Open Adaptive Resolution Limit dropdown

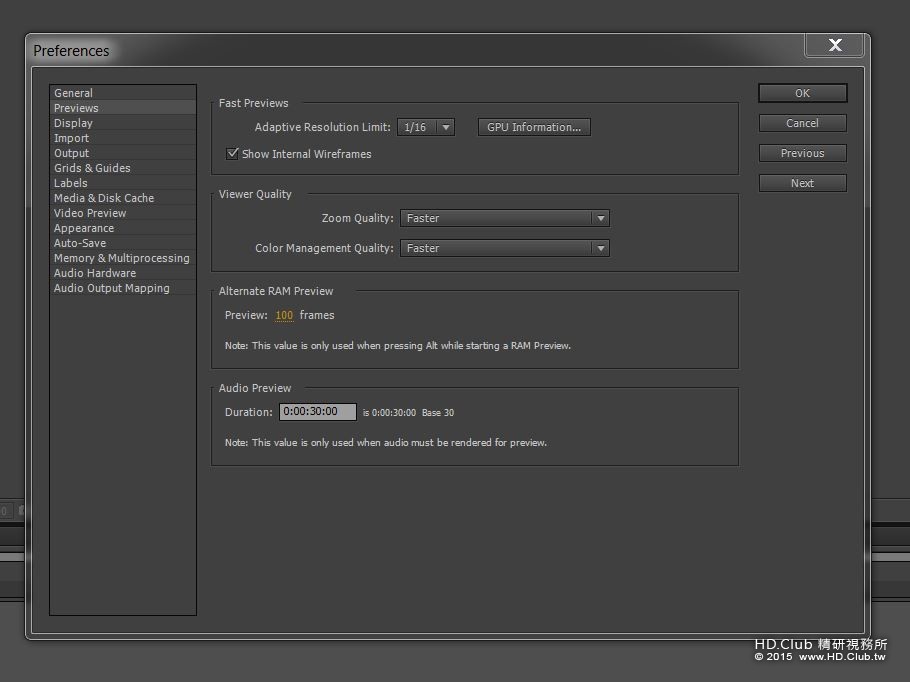(x=425, y=127)
